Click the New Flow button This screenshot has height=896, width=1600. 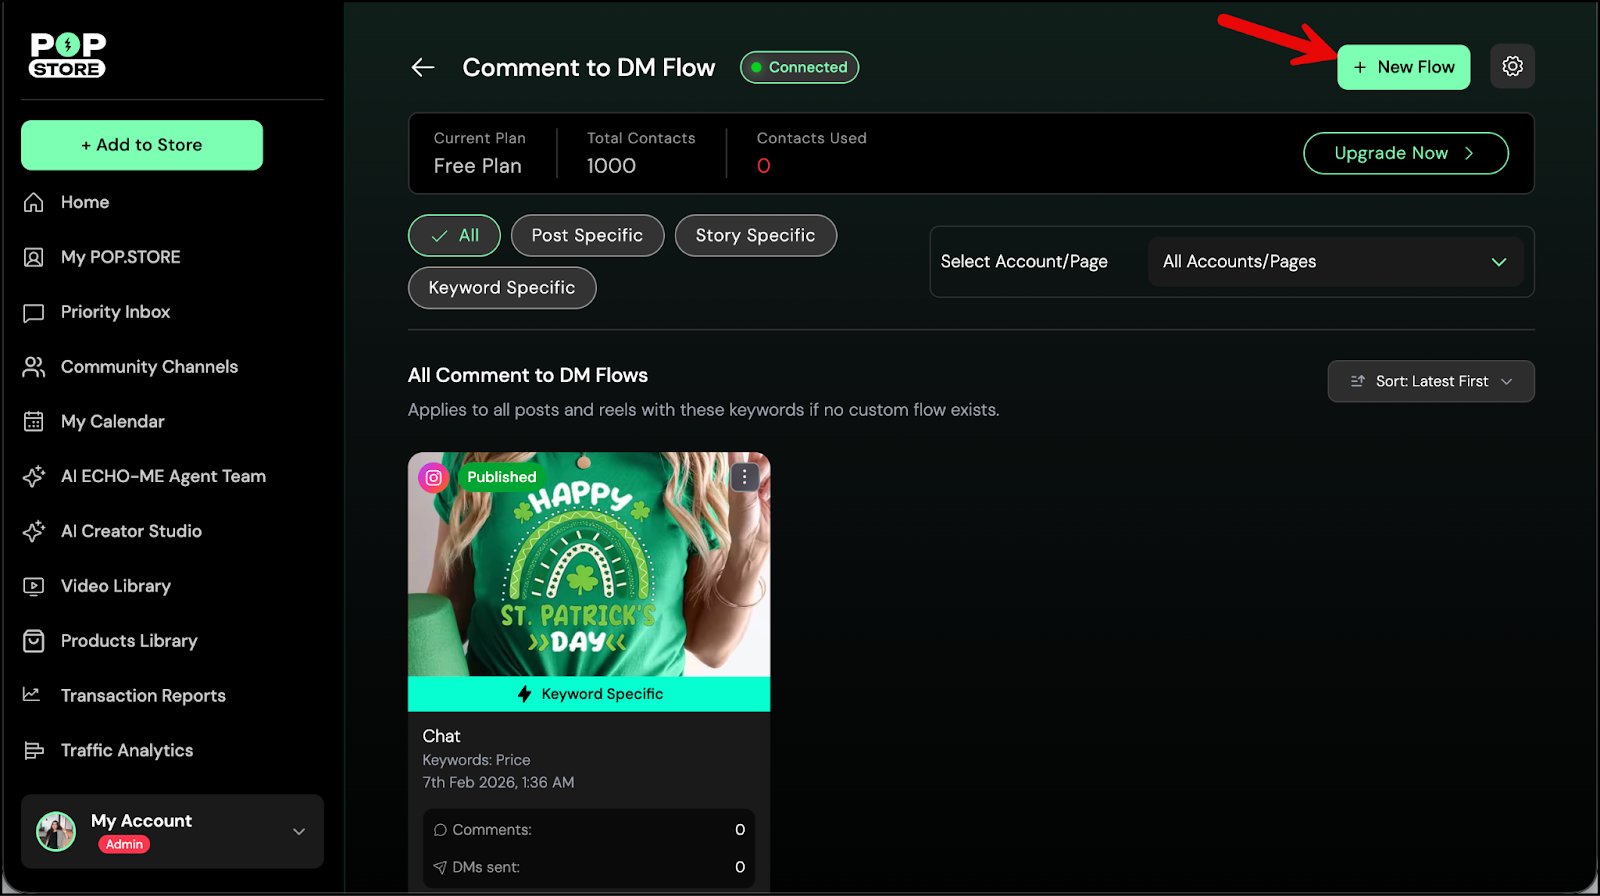(1403, 67)
